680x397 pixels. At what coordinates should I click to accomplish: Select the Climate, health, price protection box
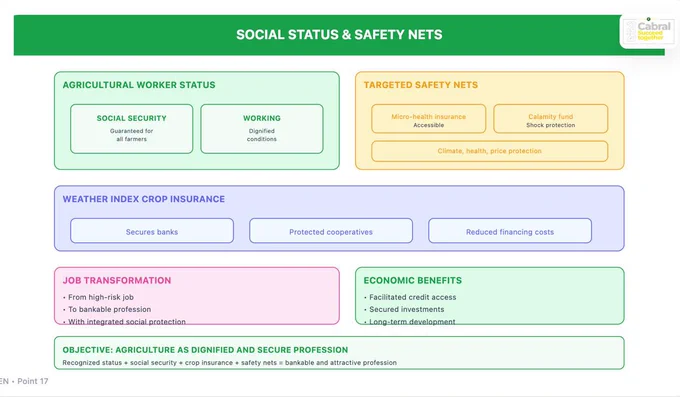click(x=490, y=151)
